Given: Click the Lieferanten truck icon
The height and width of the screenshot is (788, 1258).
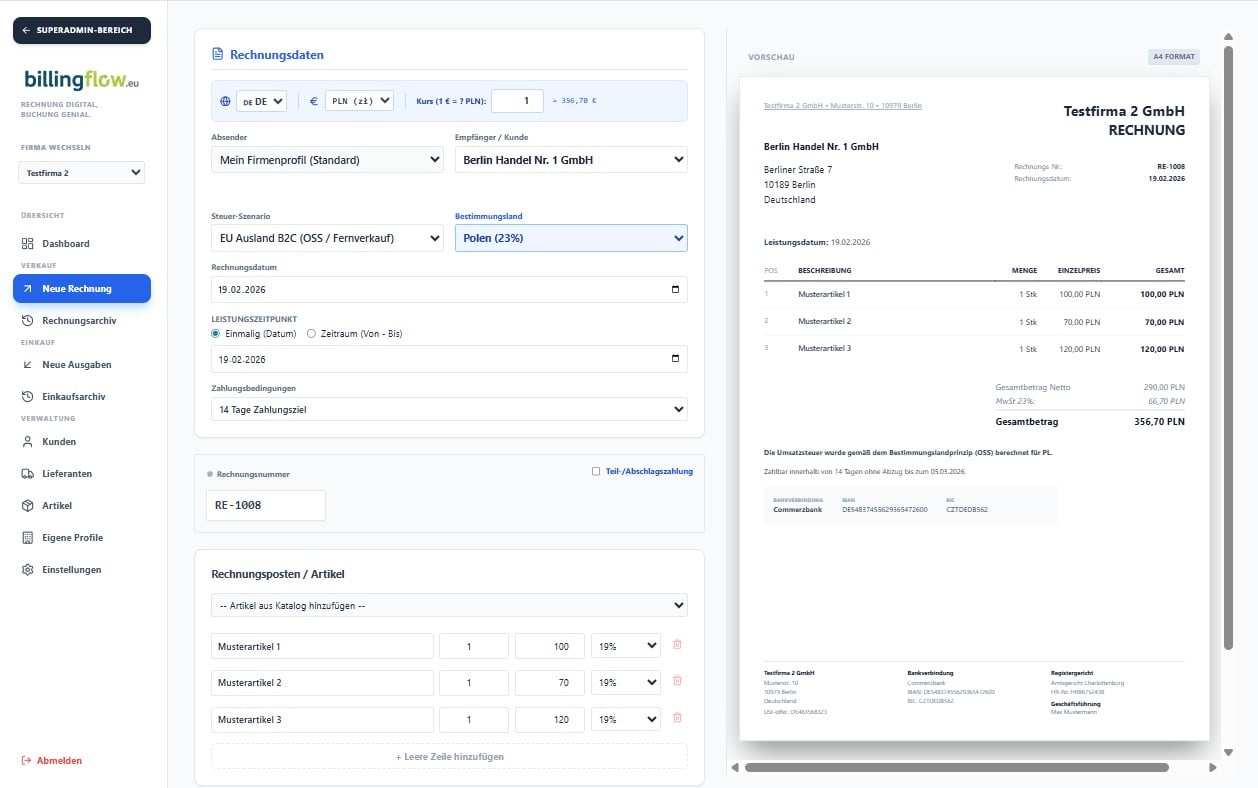Looking at the screenshot, I should 28,474.
